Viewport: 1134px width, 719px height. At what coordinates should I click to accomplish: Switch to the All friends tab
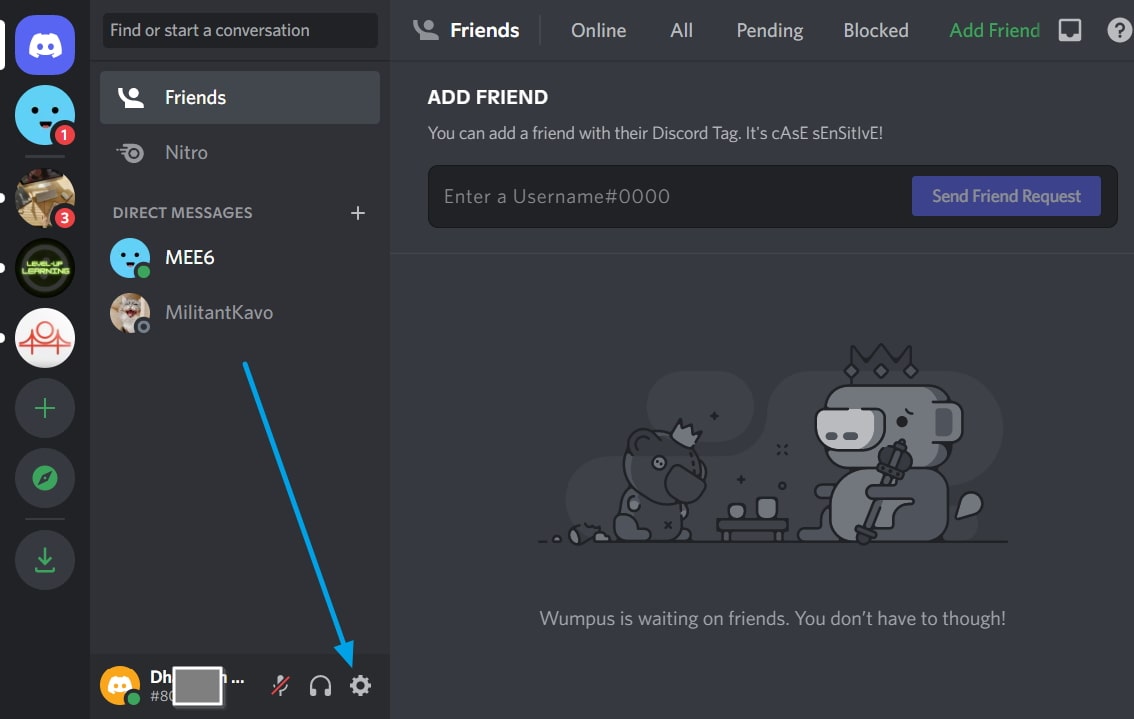coord(681,30)
